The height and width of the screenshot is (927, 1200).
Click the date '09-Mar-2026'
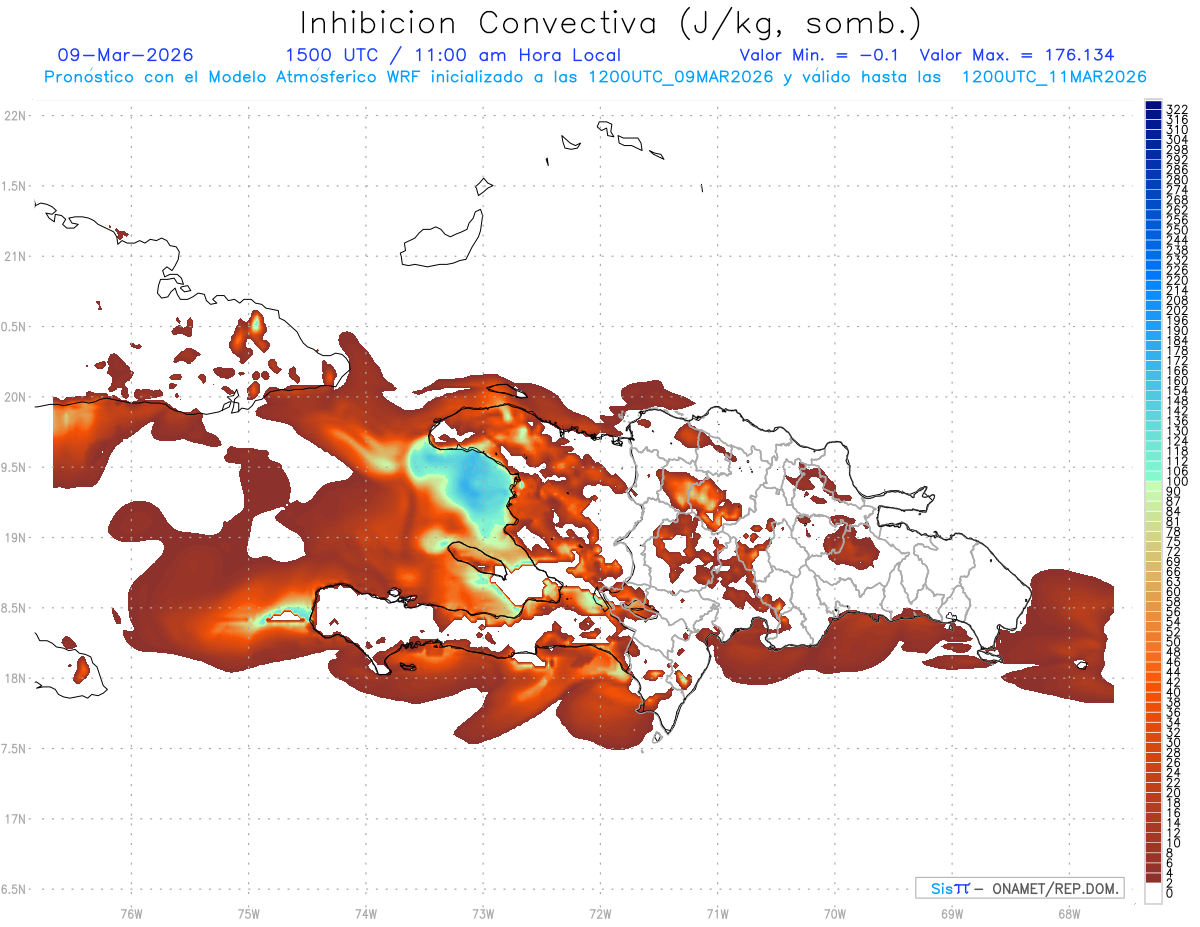pyautogui.click(x=126, y=55)
